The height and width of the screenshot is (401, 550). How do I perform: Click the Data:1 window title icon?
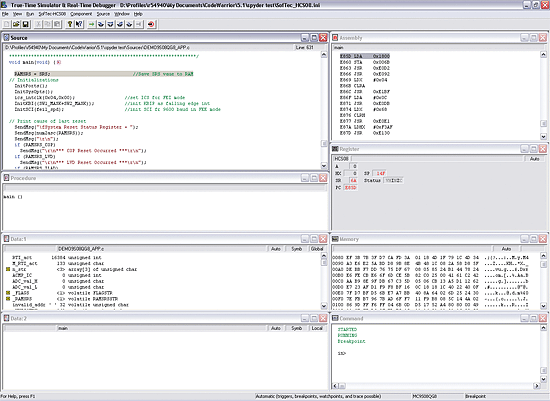pyautogui.click(x=6, y=239)
